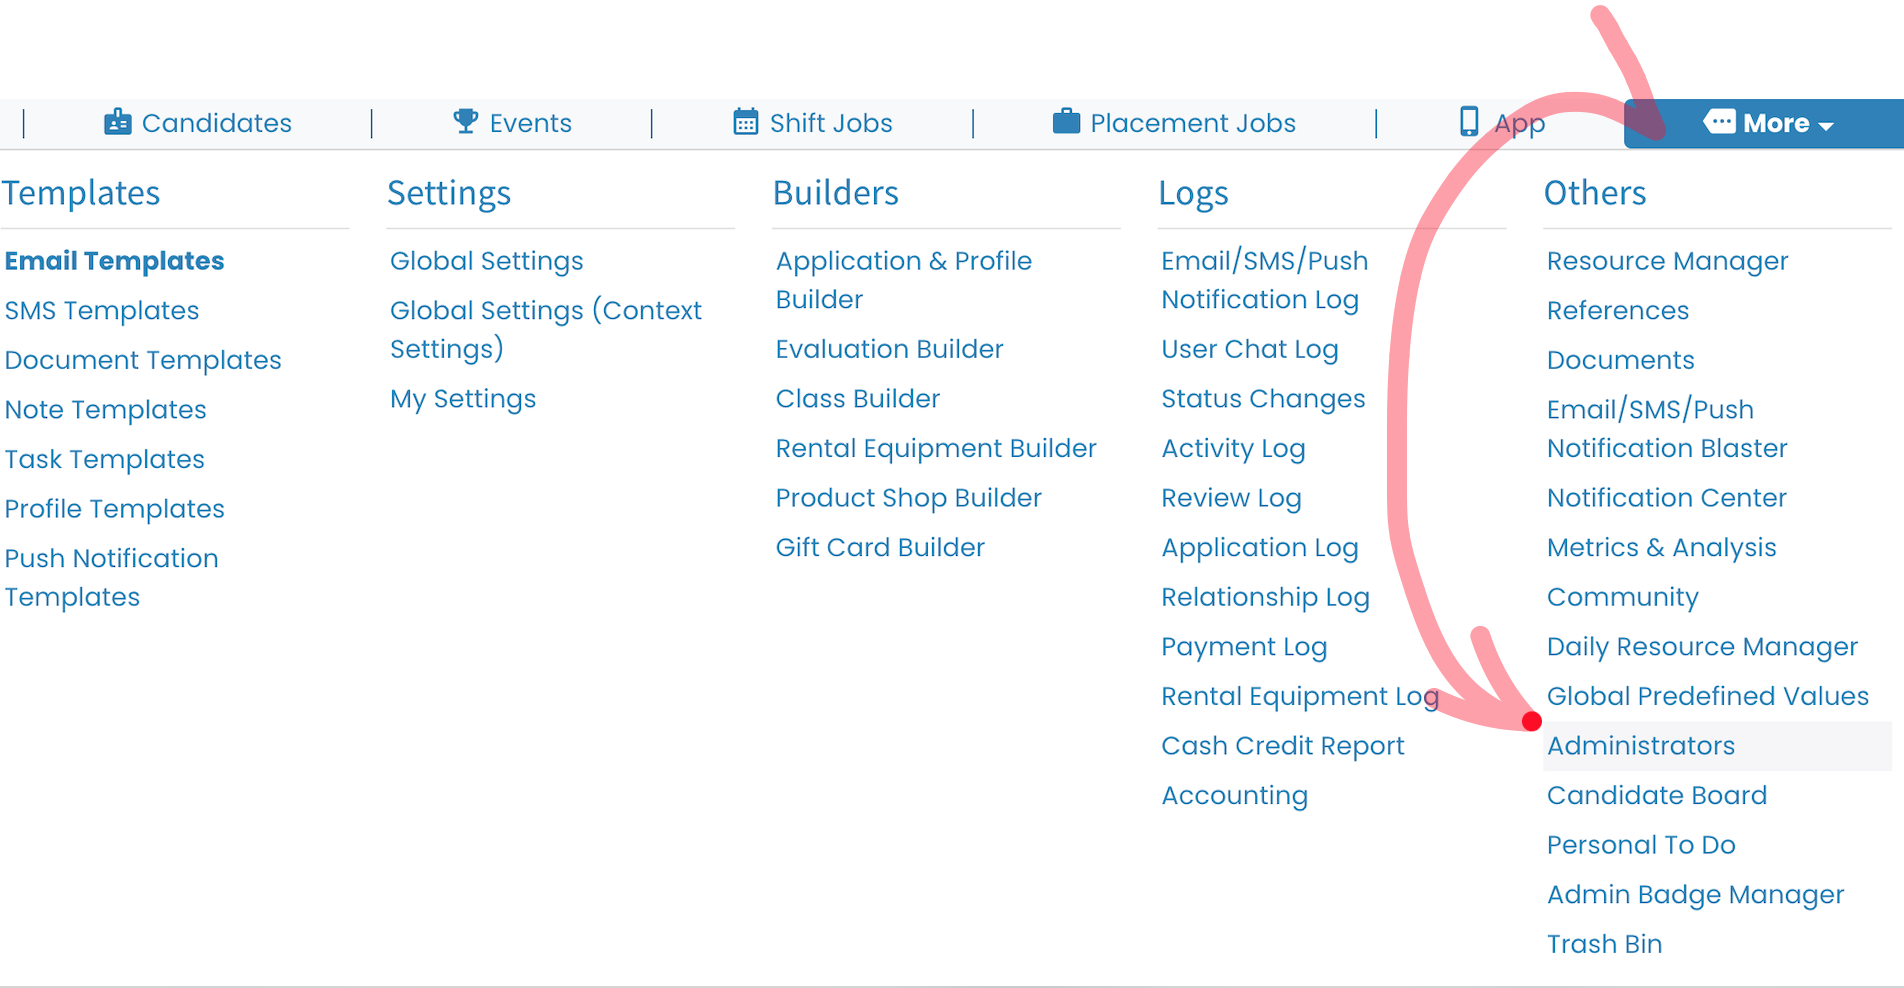Go to Metrics & Analysis
Screen dimensions: 1904x988
pos(1661,548)
